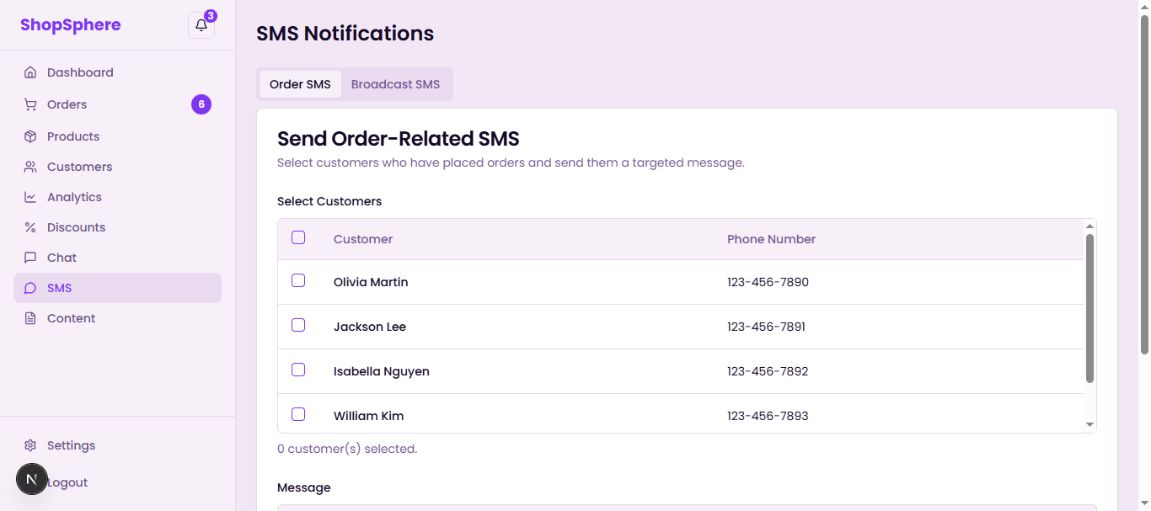Select the Jackson Lee checkbox
The height and width of the screenshot is (511, 1151).
click(x=298, y=325)
